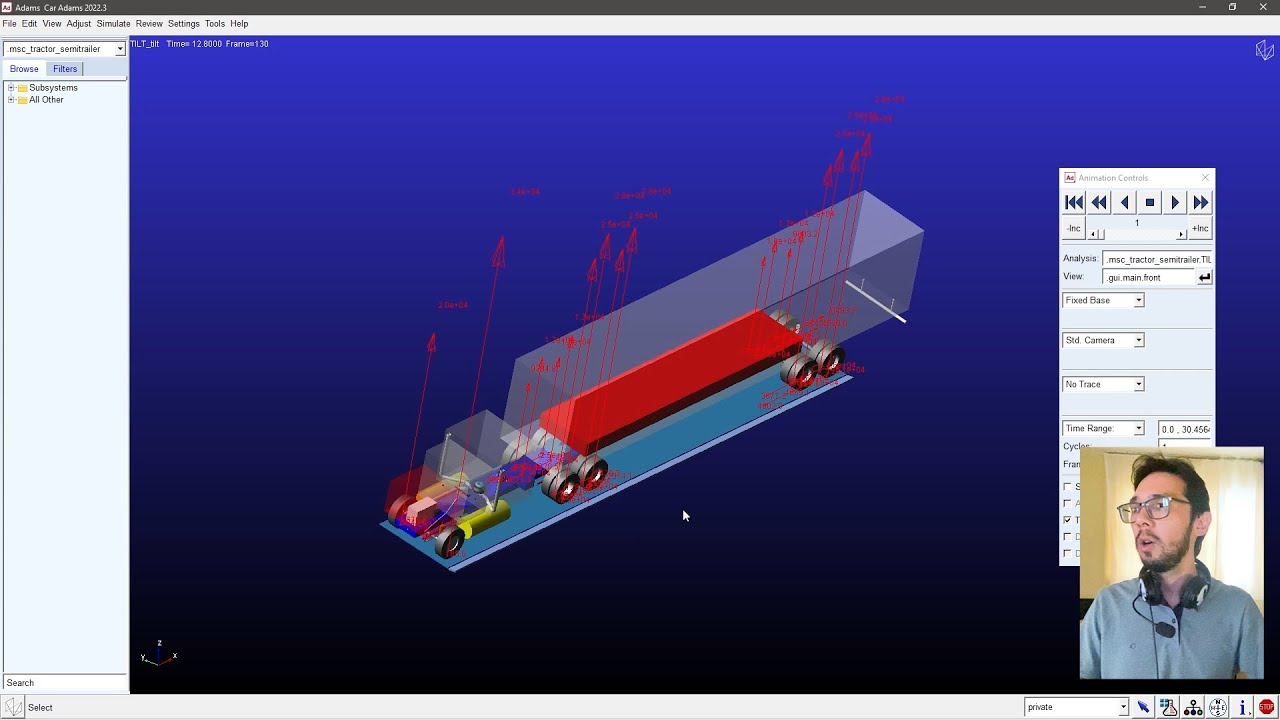Click the Search field
1280x720 pixels.
click(x=65, y=683)
